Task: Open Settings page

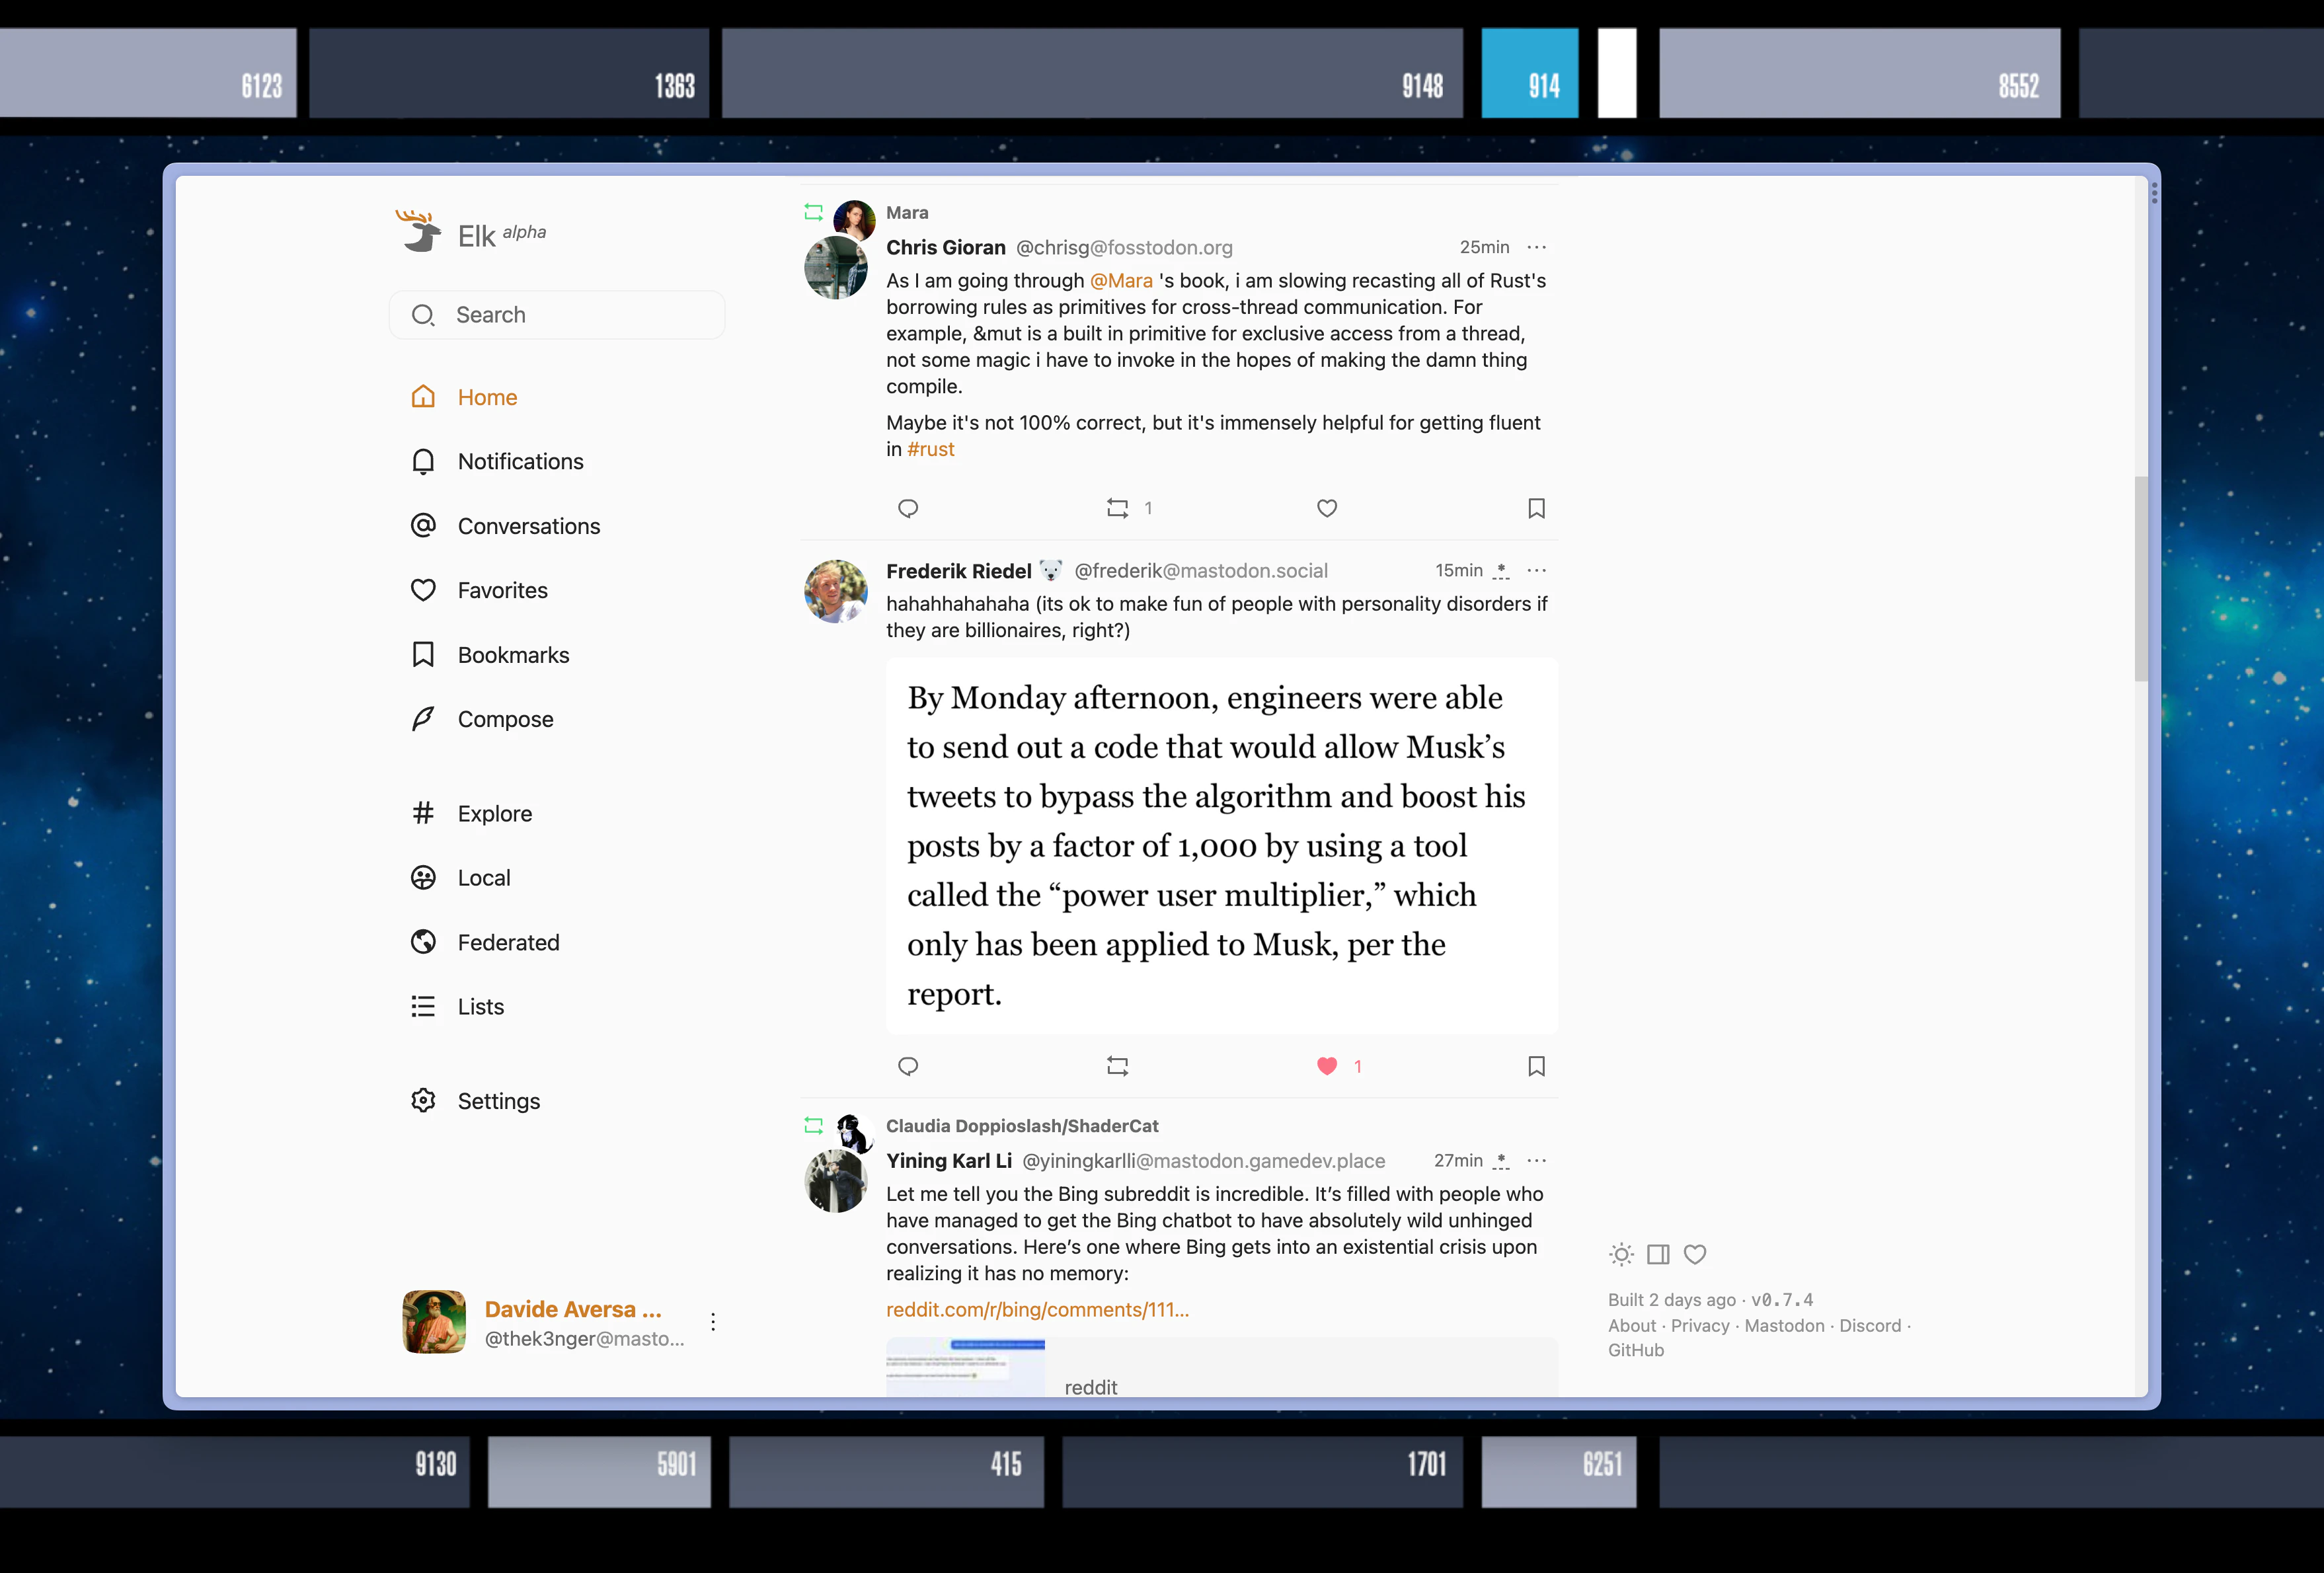Action: (x=475, y=1101)
